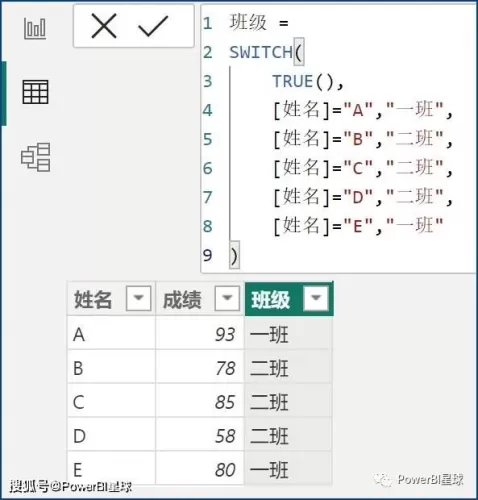
Task: Open the Model relationships view icon
Action: click(x=36, y=157)
